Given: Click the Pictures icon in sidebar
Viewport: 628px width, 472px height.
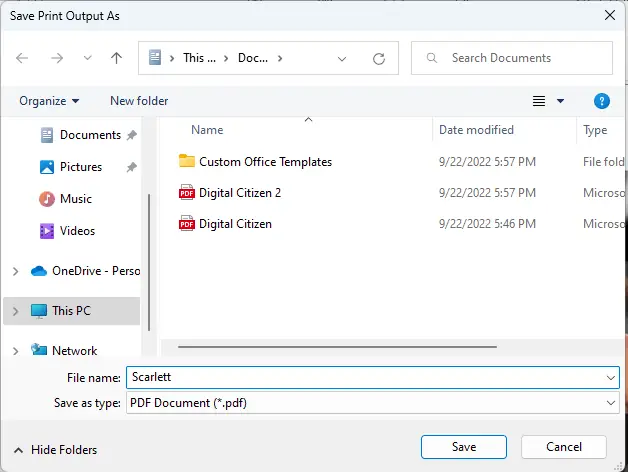Looking at the screenshot, I should [x=47, y=167].
